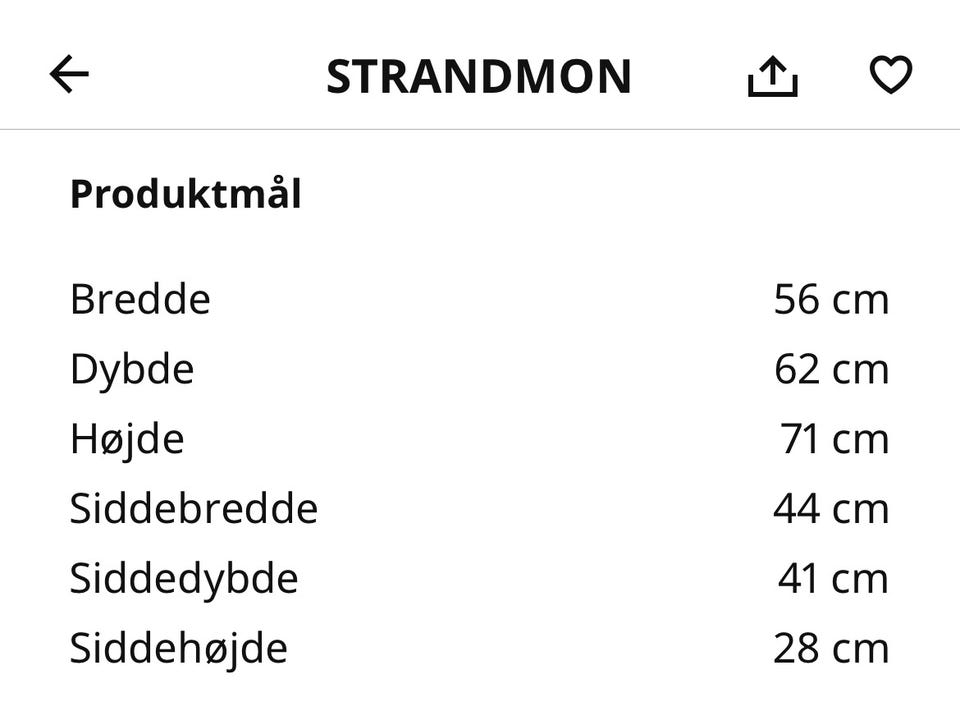Screen dimensions: 960x725
Task: Select the Siddedybde row label
Action: 184,579
